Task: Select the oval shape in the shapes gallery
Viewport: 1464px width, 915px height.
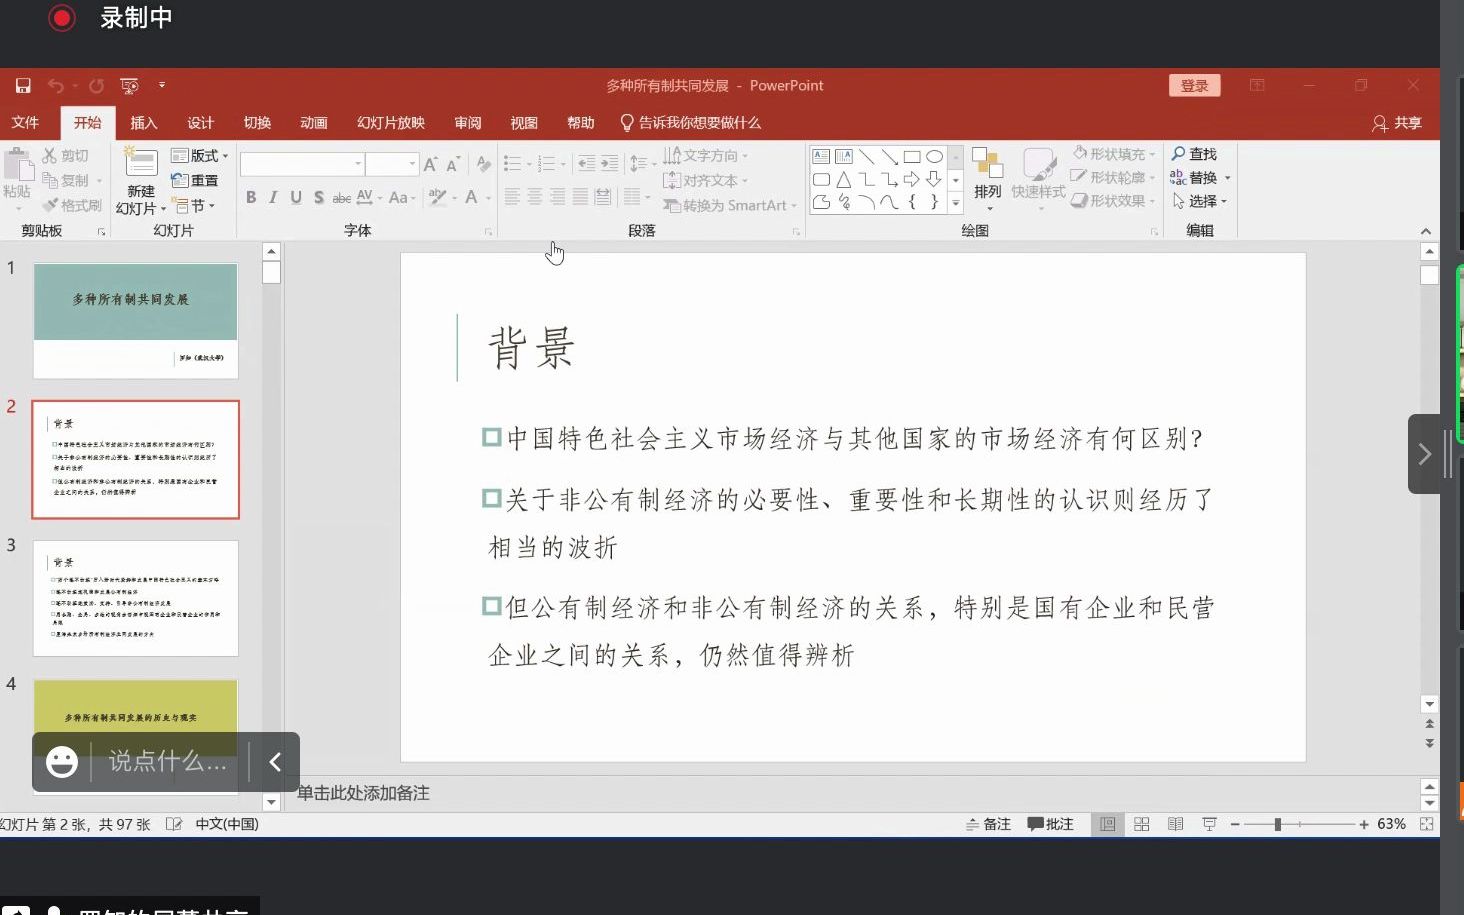Action: pyautogui.click(x=934, y=156)
